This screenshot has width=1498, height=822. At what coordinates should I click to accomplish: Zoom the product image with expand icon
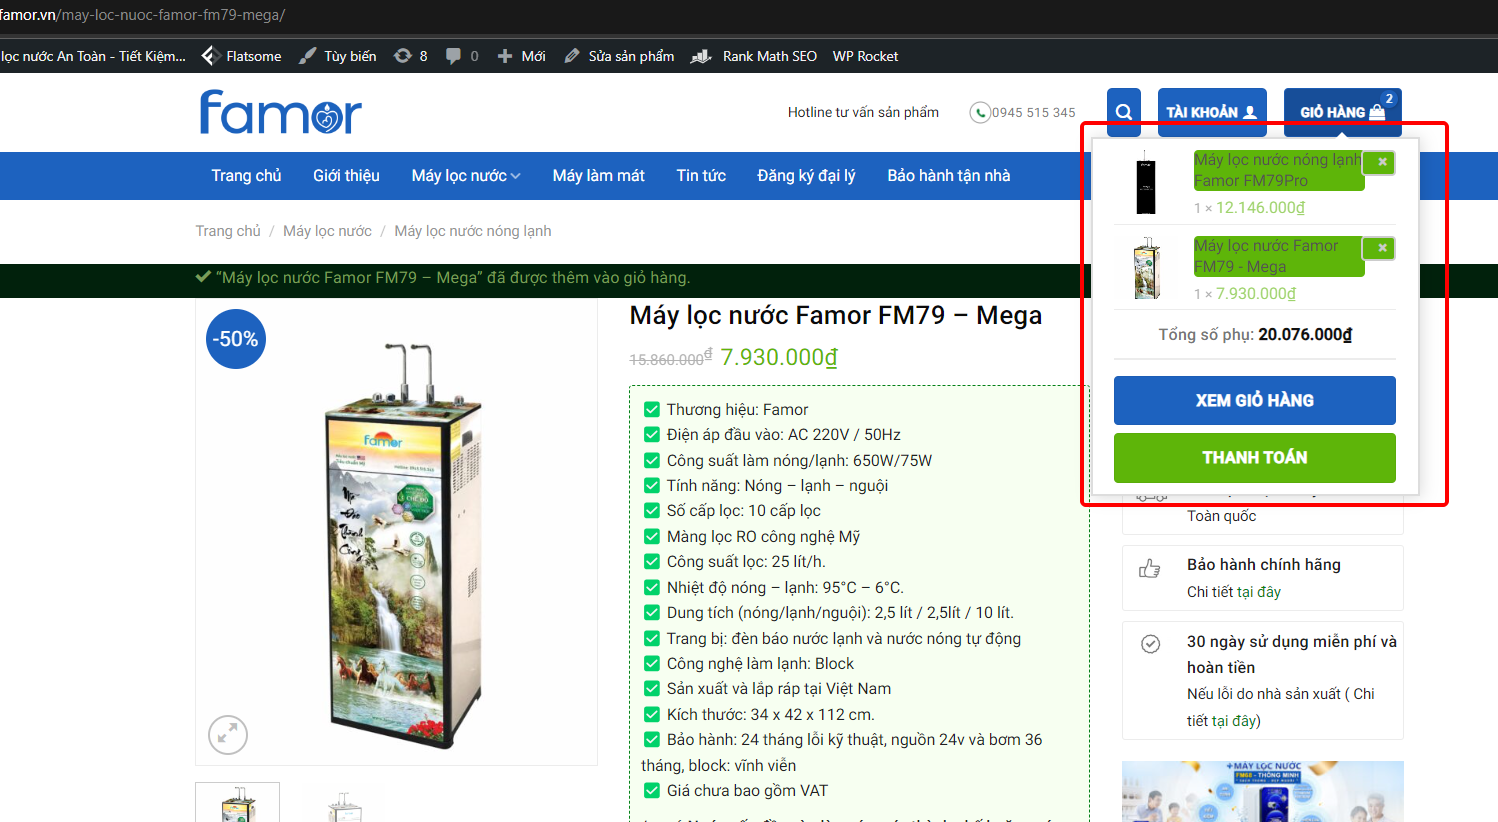coord(228,735)
